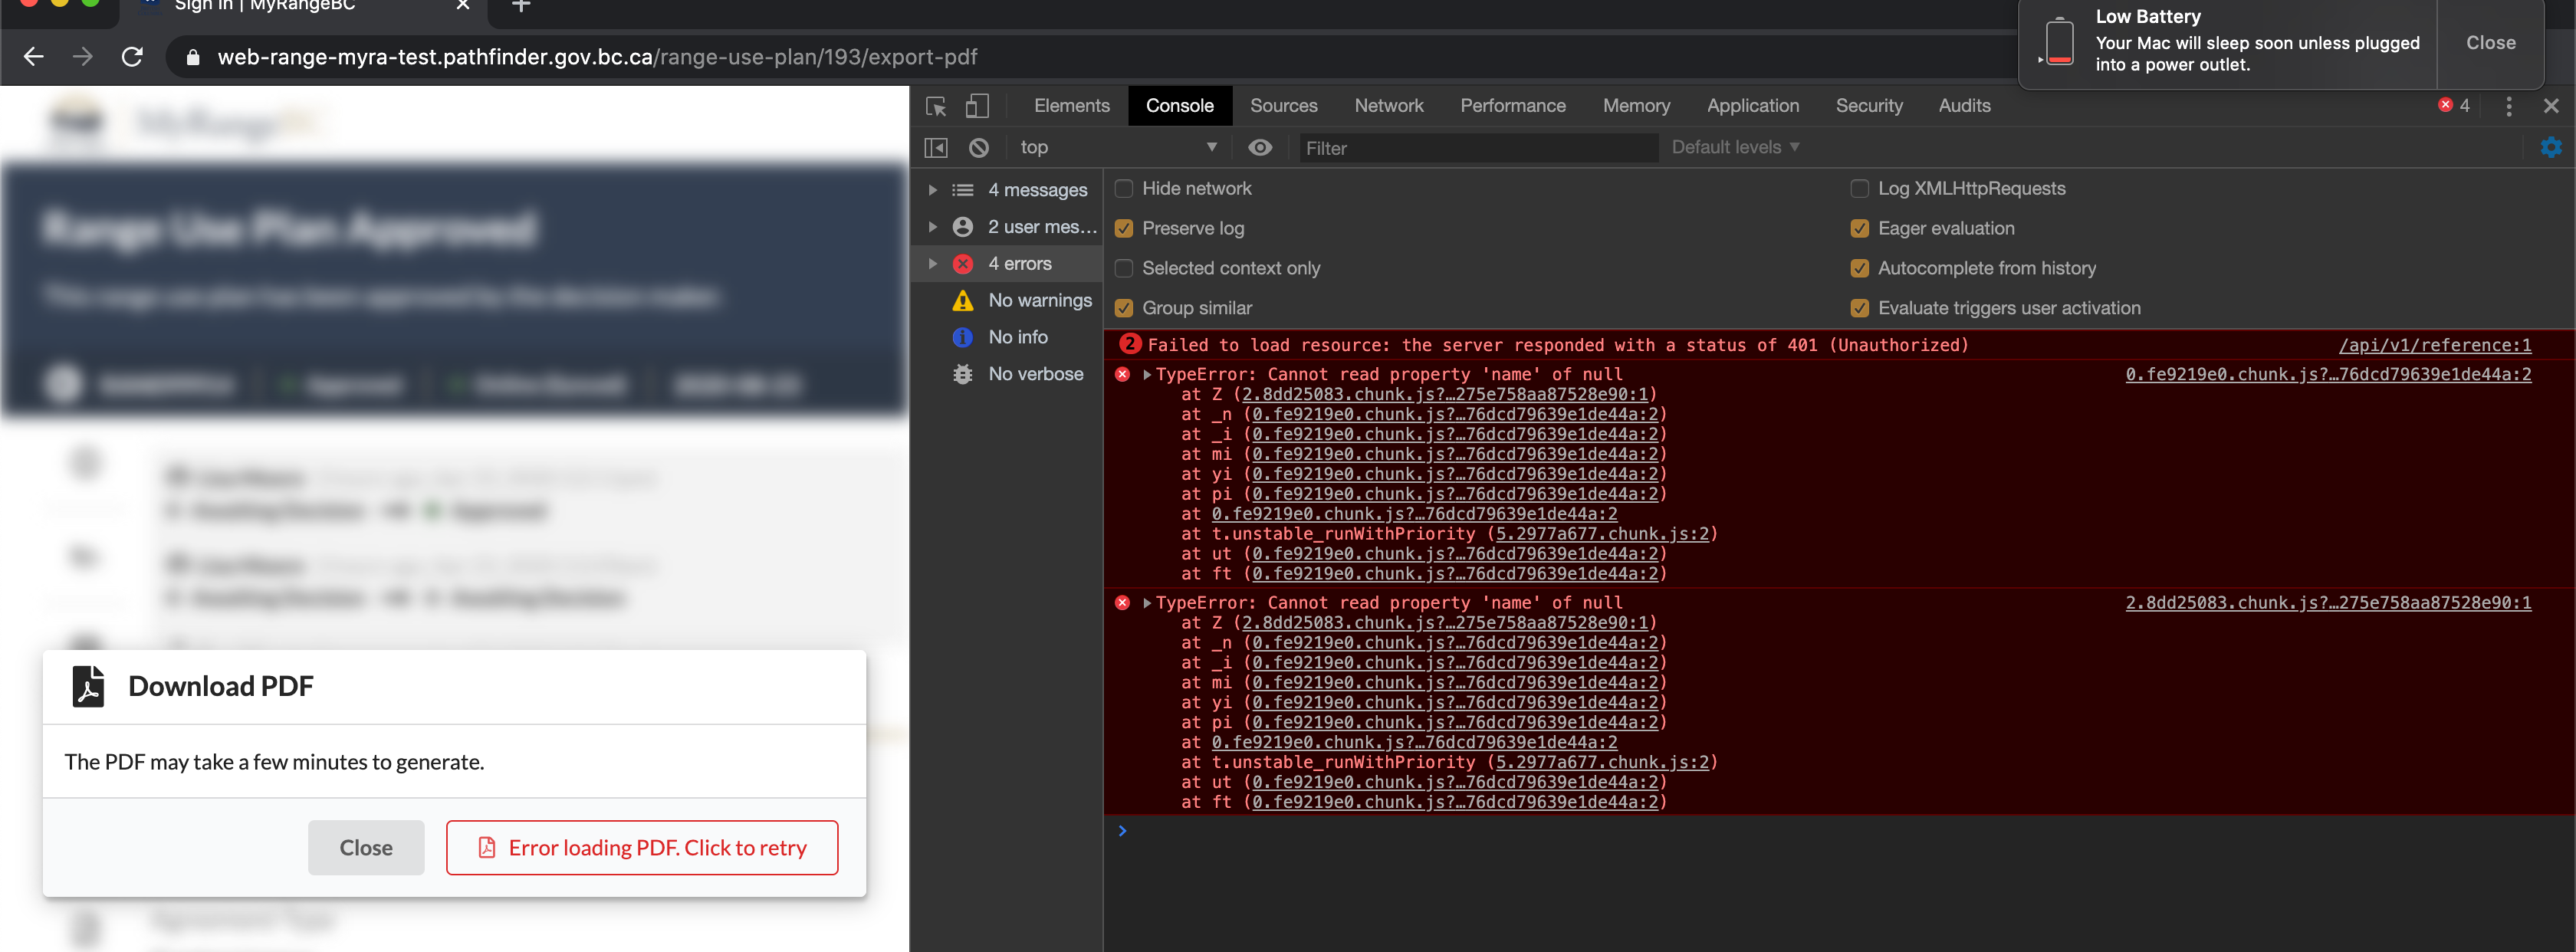This screenshot has width=2576, height=952.
Task: Expand the second TypeError stack trace
Action: 1148,603
